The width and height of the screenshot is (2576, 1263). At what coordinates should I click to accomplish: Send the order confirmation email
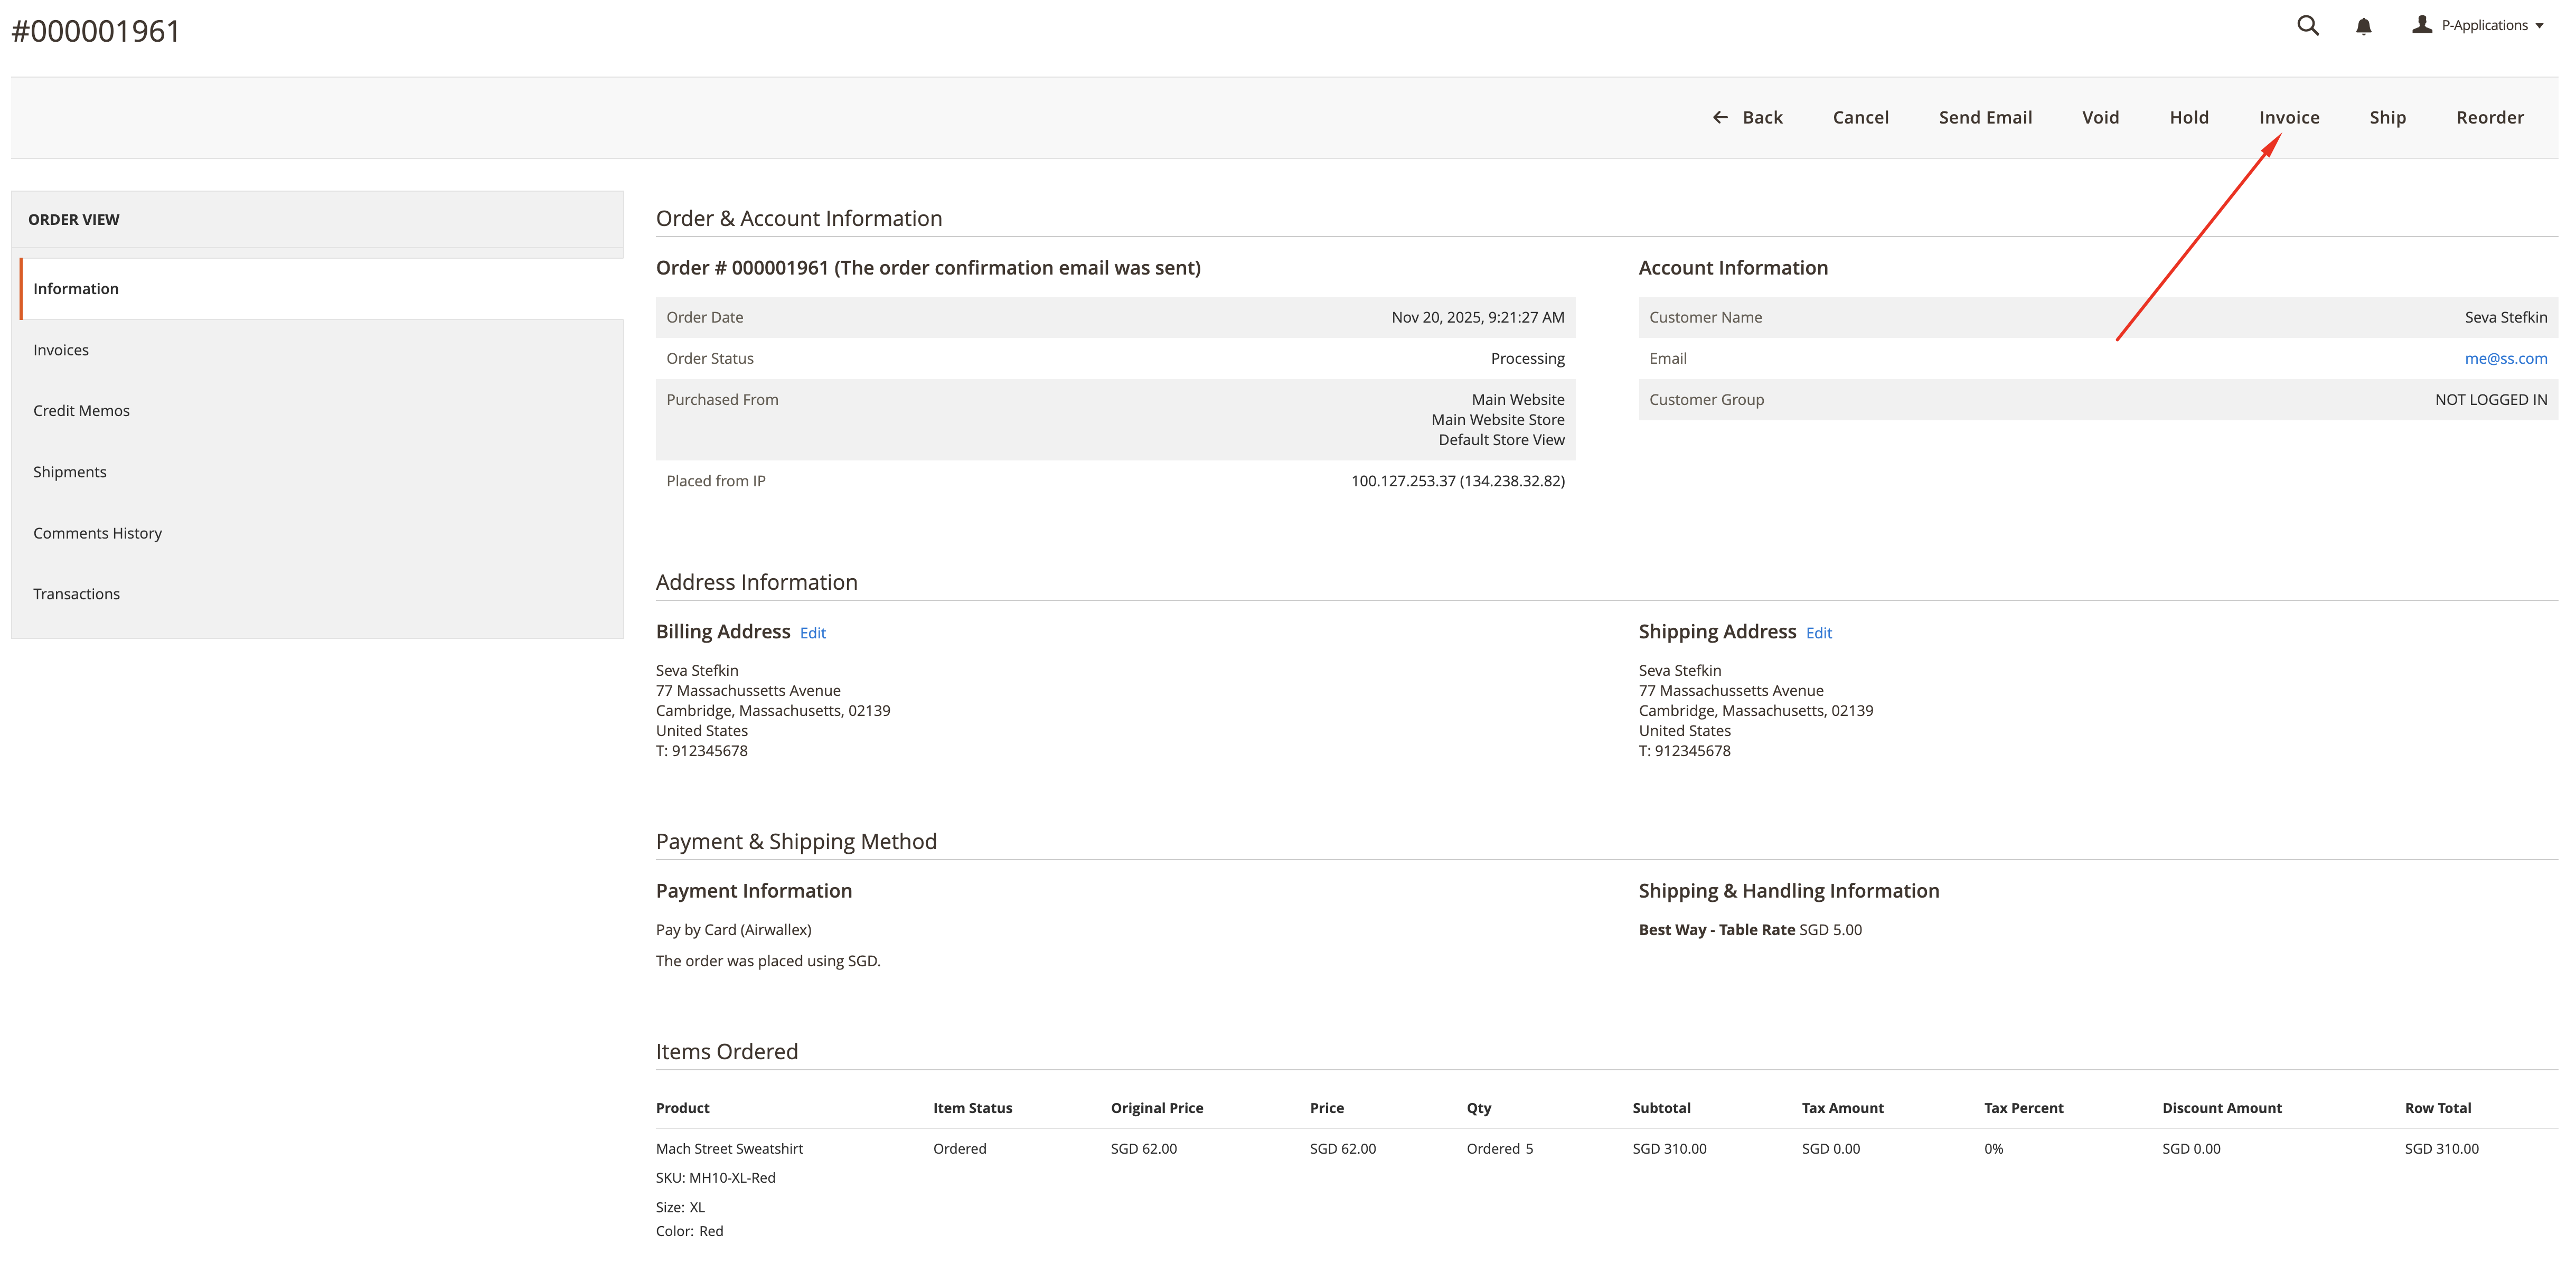pos(1985,117)
